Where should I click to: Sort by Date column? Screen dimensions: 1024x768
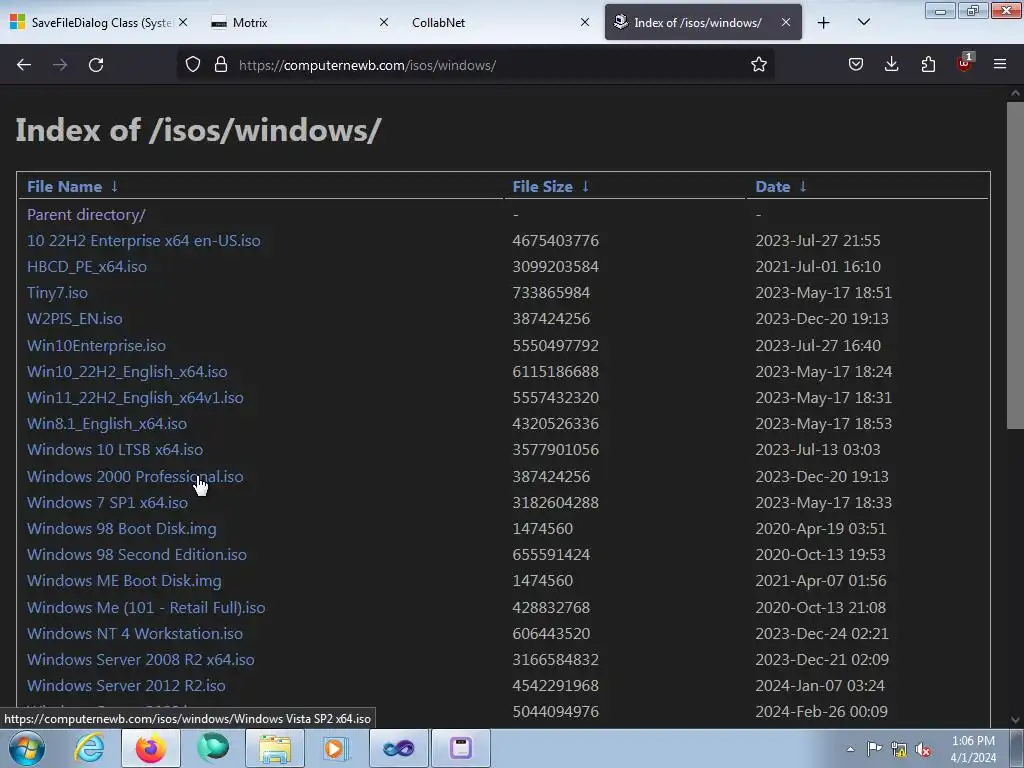click(773, 187)
